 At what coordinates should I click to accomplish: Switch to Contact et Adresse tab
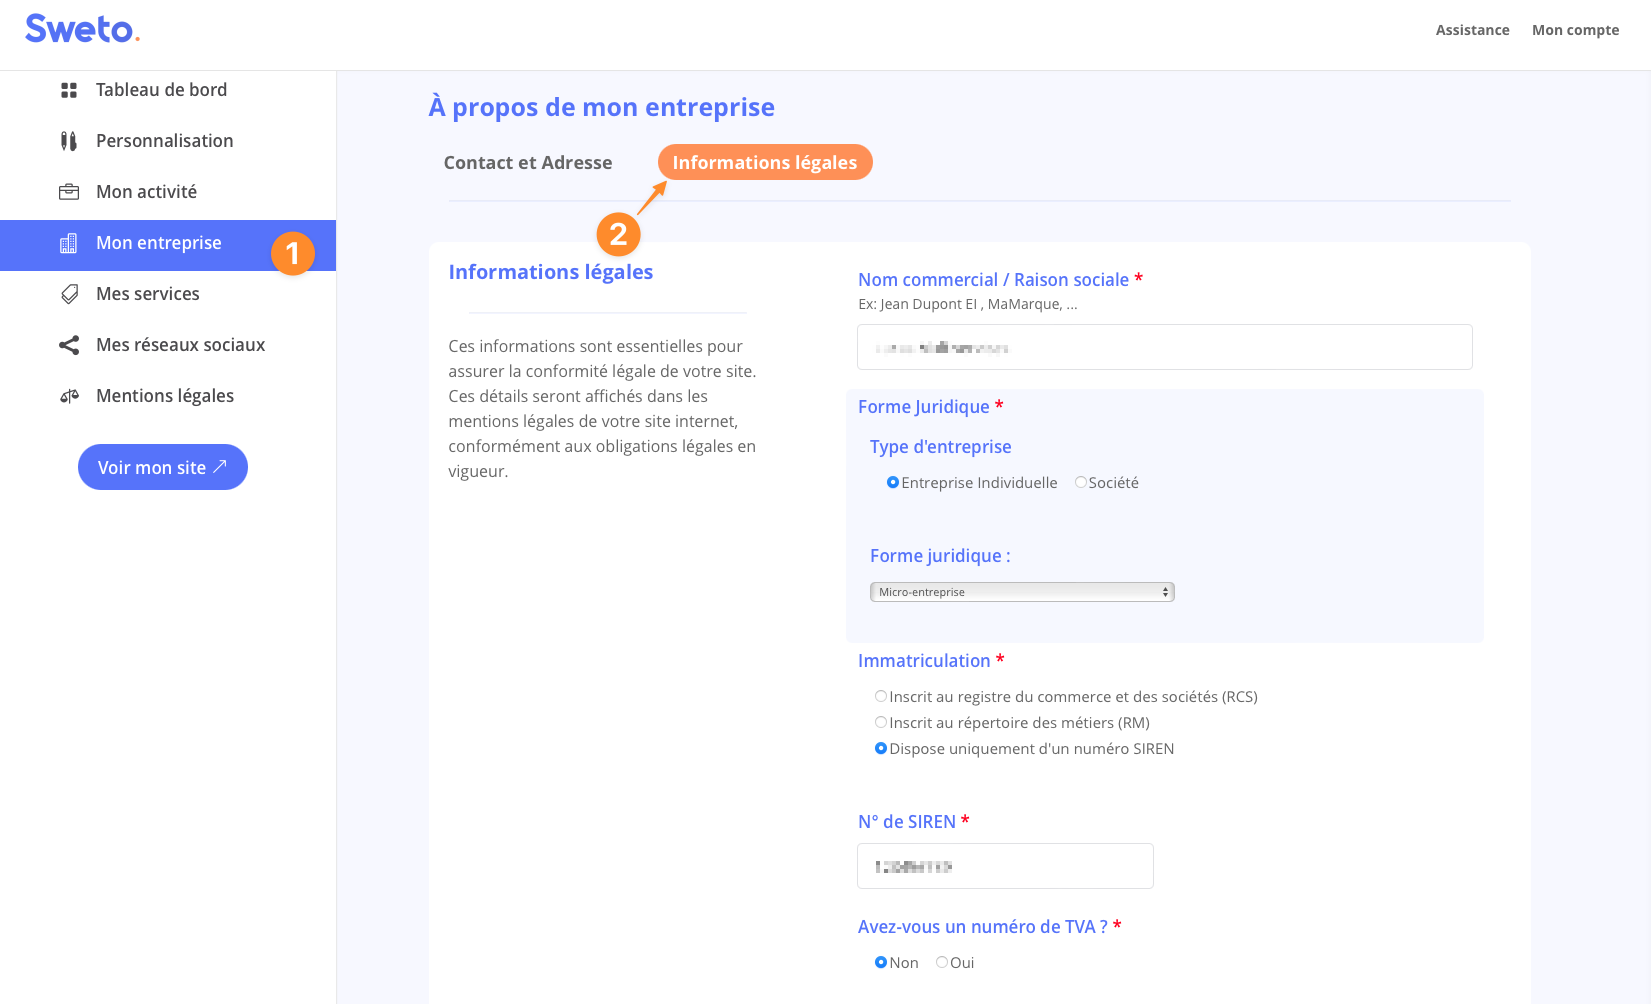point(528,163)
